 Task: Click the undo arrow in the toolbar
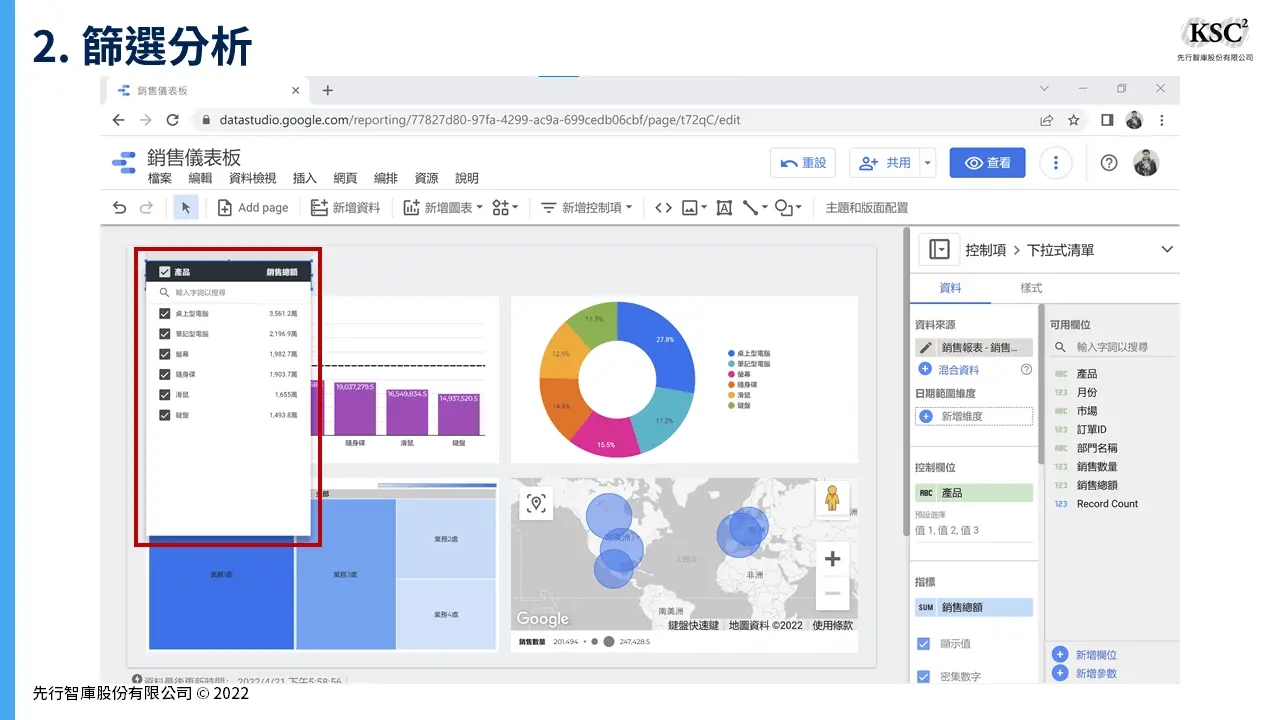point(120,208)
